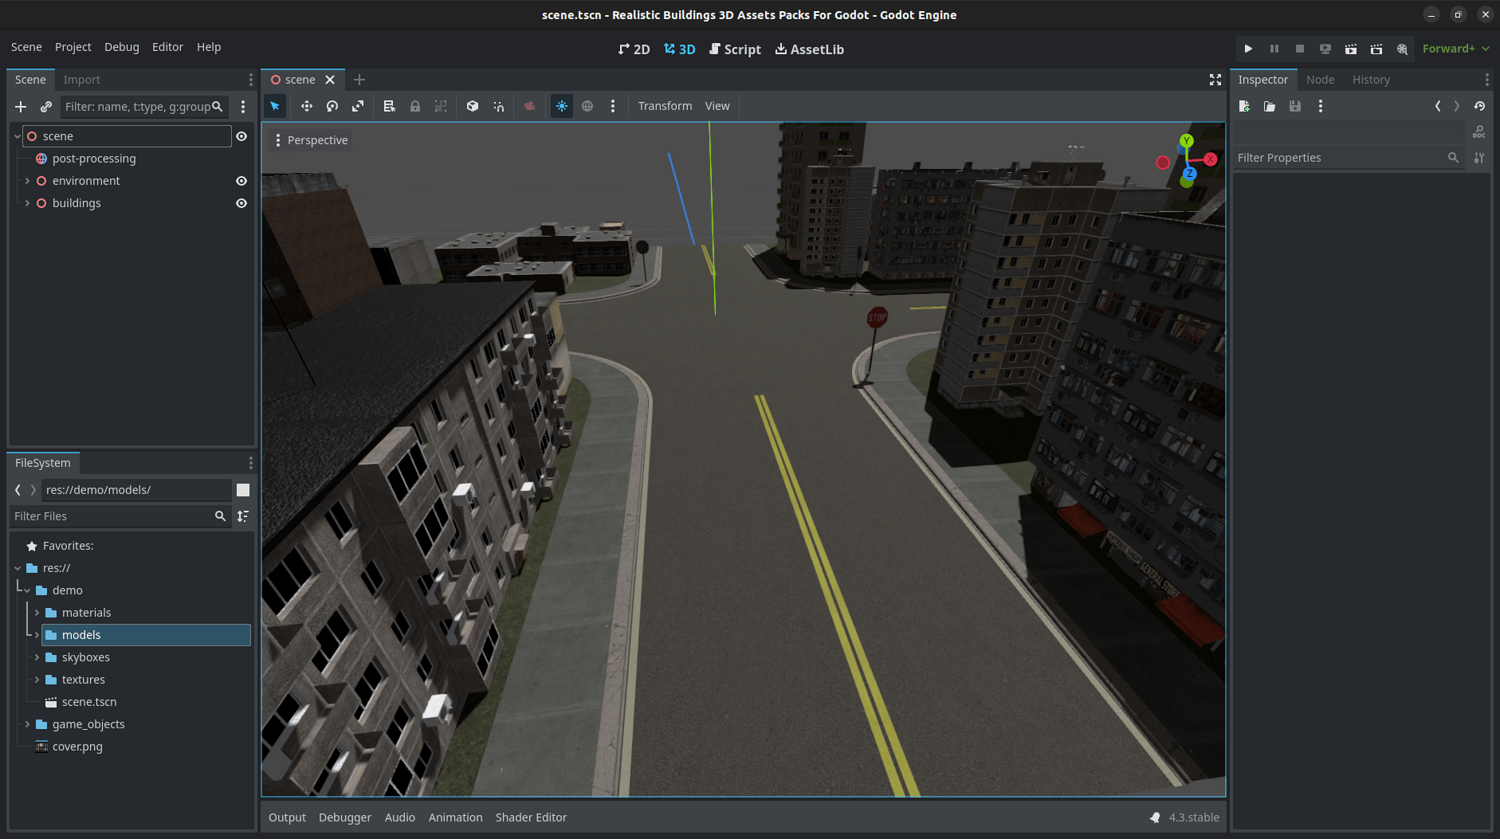The image size is (1500, 839).
Task: Hide the buildings node
Action: point(241,203)
